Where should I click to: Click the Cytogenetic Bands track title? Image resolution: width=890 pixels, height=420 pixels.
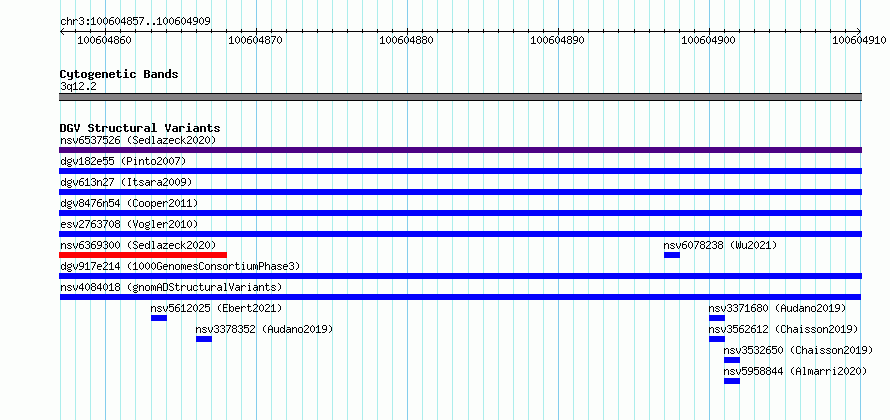pyautogui.click(x=119, y=74)
